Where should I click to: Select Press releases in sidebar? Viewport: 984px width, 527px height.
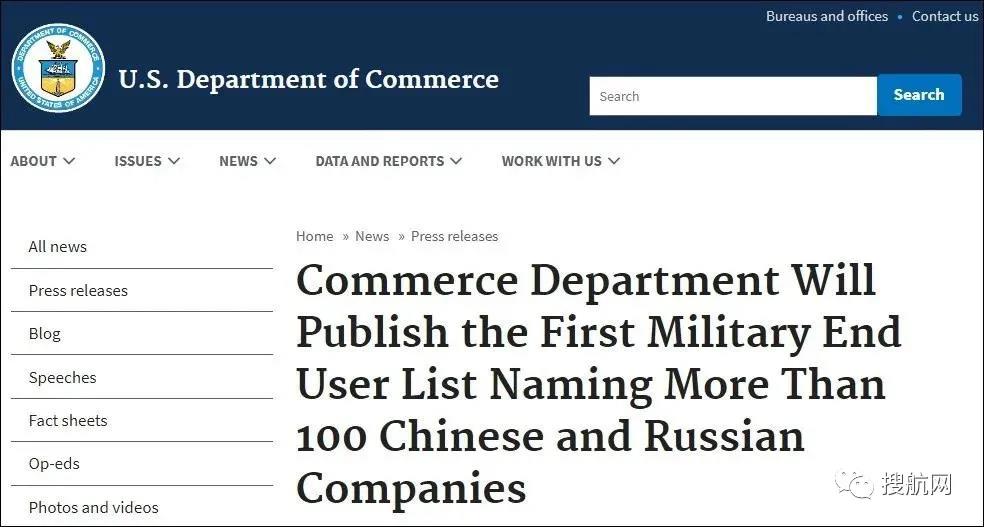tap(78, 290)
